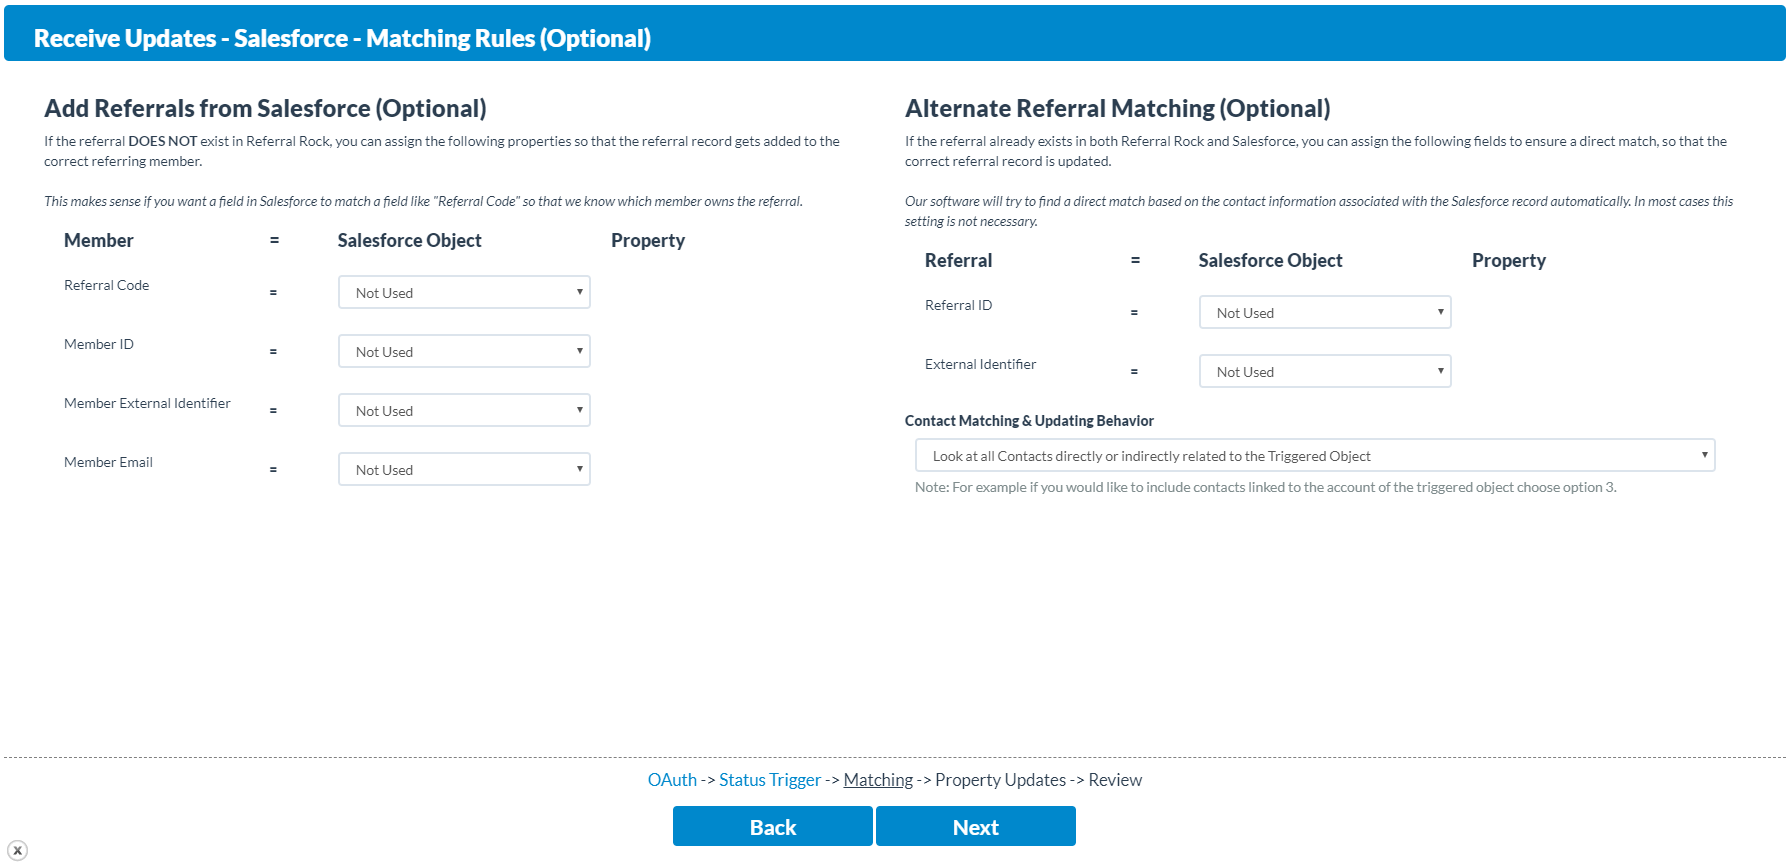The height and width of the screenshot is (867, 1788).
Task: Click the Alternate Referral Matching heading
Action: (x=1118, y=108)
